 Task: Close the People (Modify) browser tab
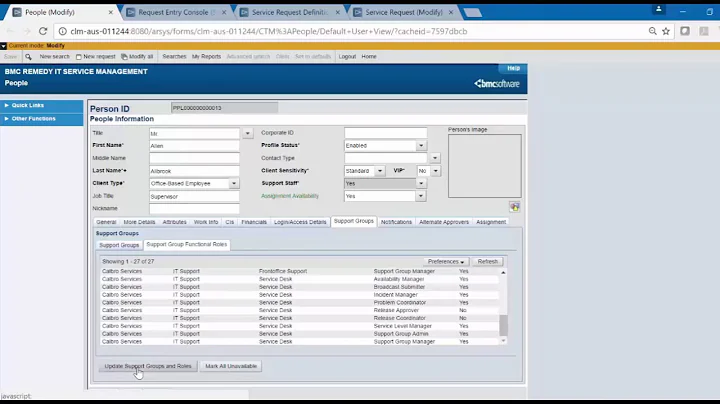coord(111,12)
